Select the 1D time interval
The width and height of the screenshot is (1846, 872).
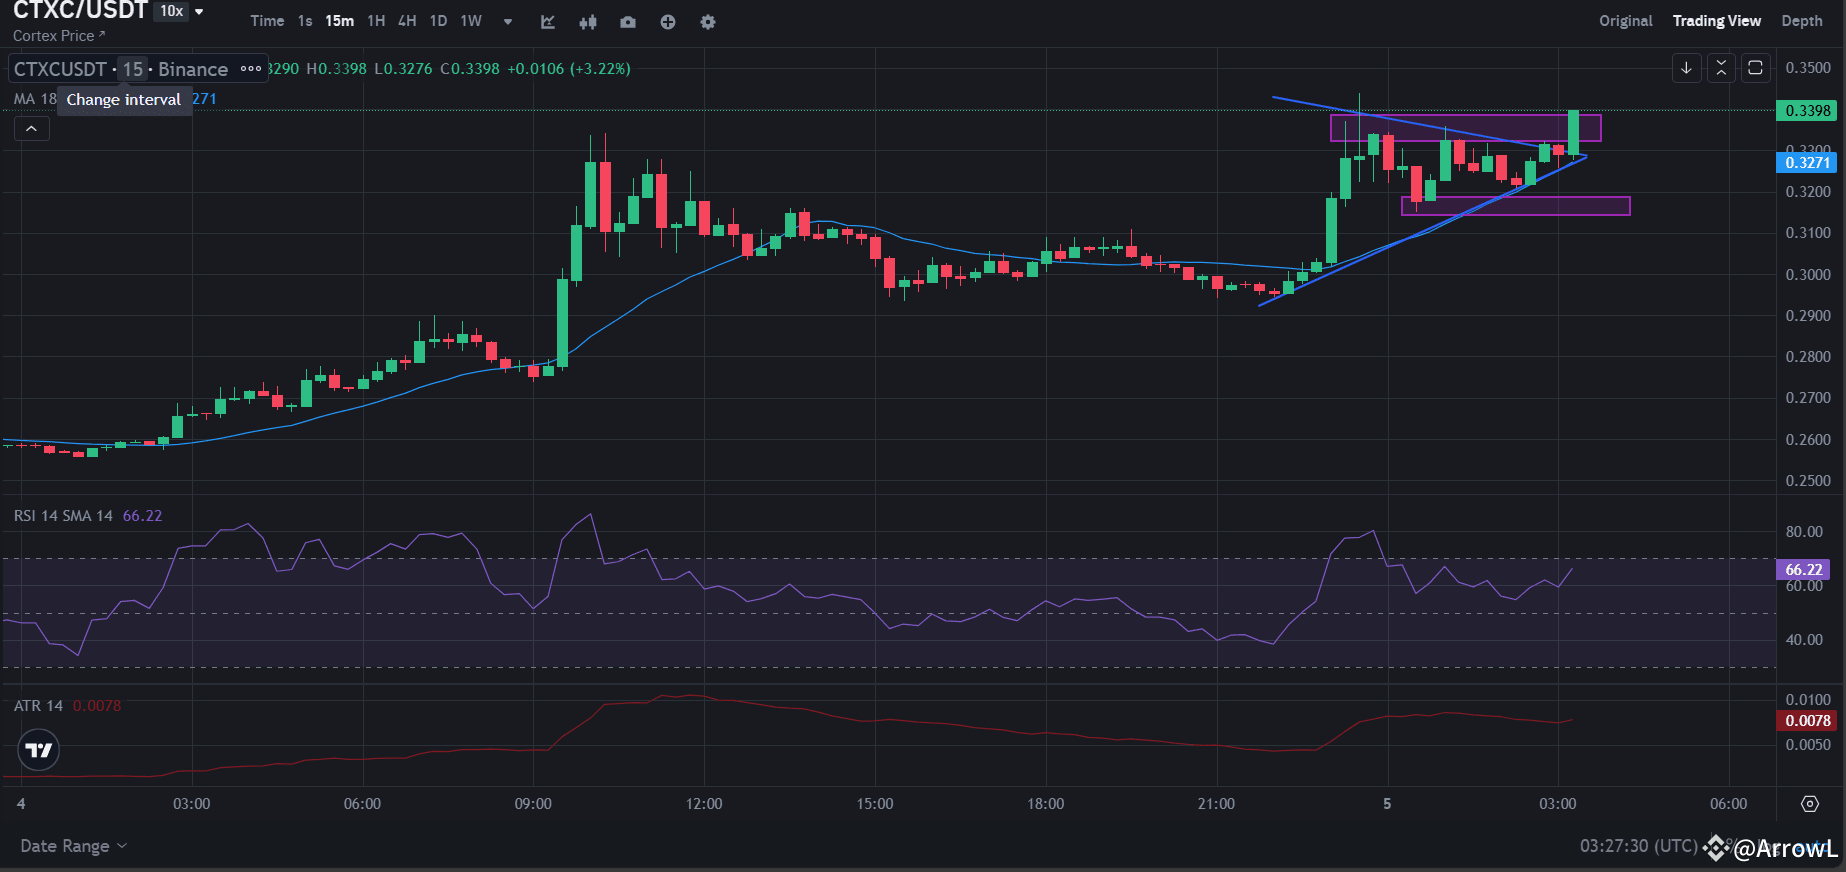coord(438,21)
